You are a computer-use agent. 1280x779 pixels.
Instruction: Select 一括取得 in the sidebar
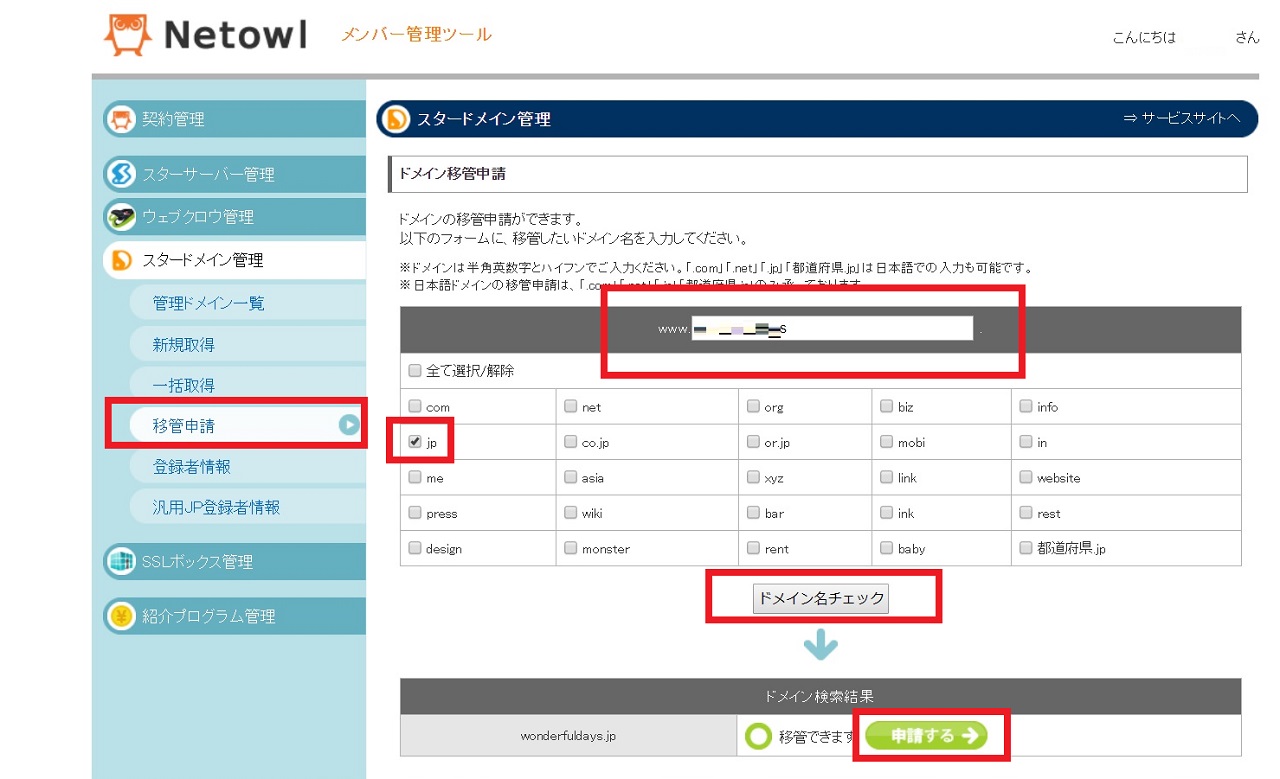[x=184, y=385]
